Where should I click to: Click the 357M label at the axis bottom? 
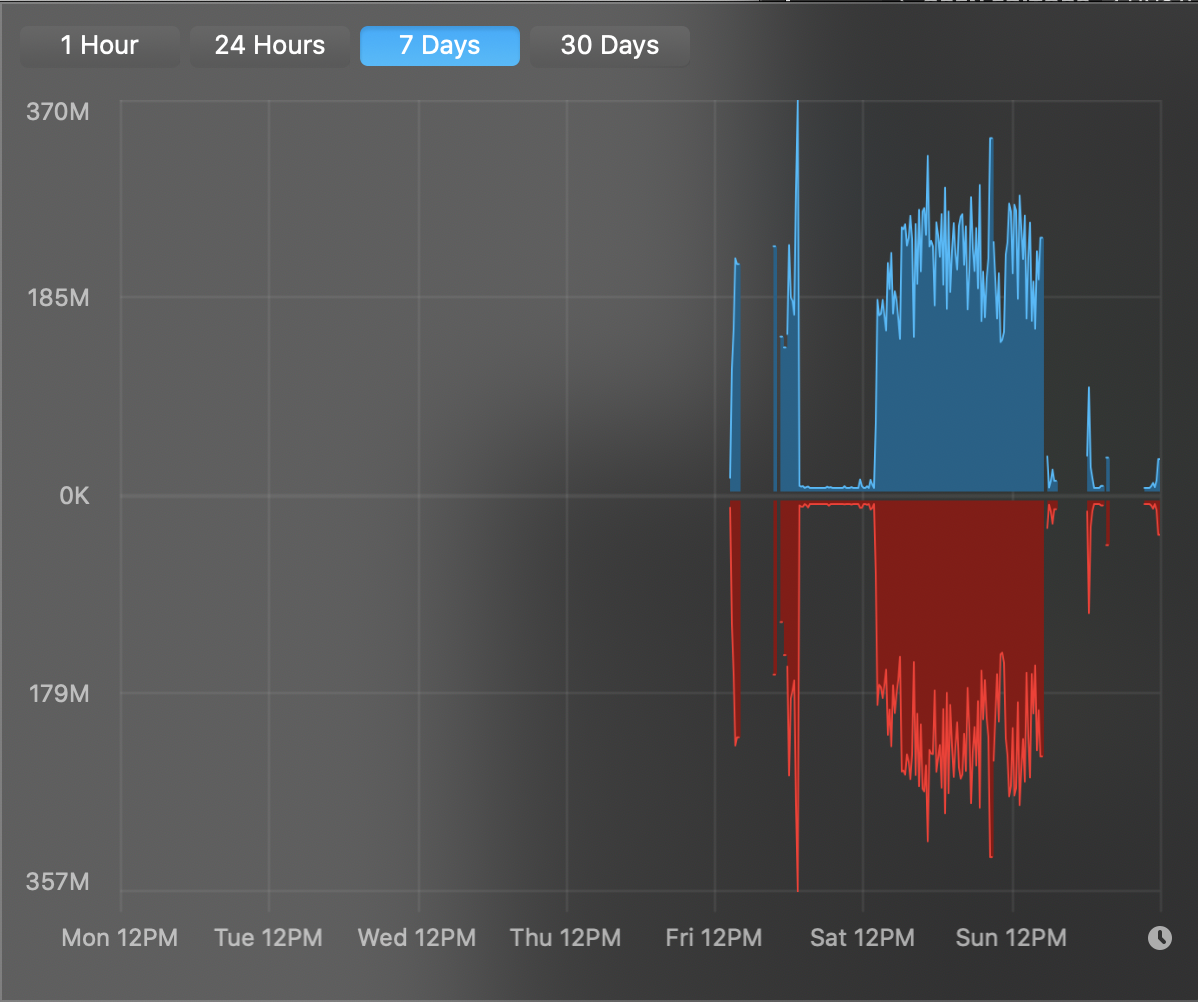58,882
